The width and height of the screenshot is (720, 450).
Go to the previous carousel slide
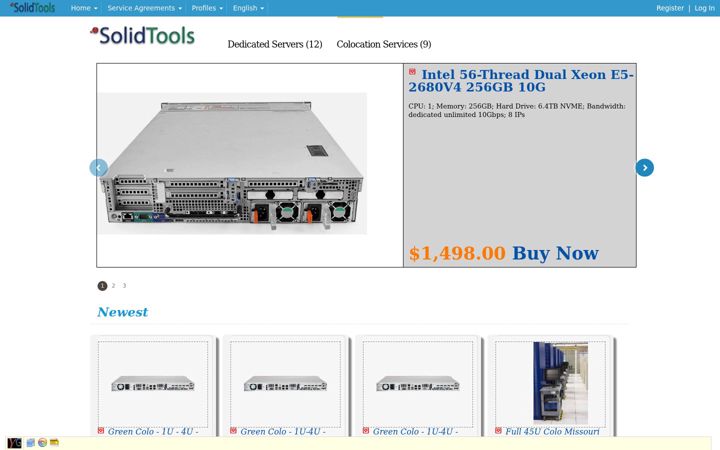(99, 168)
